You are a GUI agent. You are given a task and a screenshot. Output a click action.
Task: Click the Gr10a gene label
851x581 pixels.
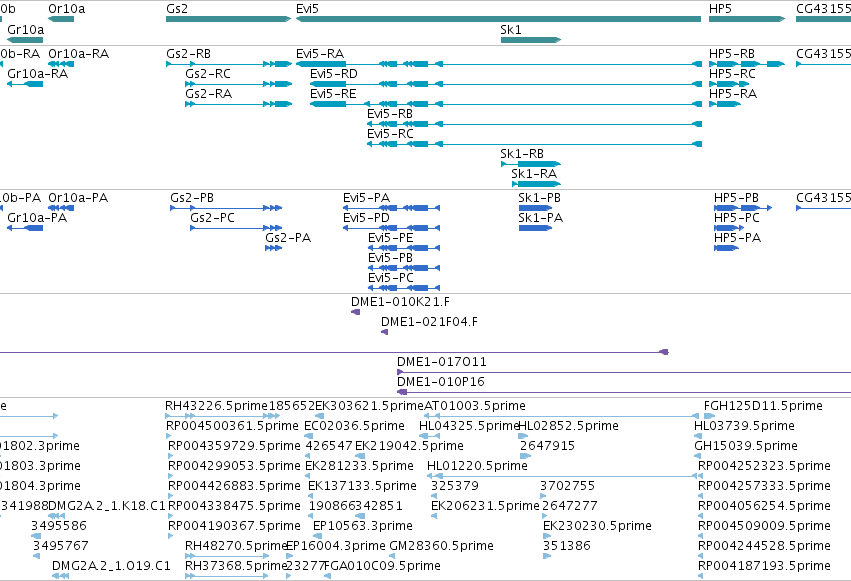(x=26, y=30)
